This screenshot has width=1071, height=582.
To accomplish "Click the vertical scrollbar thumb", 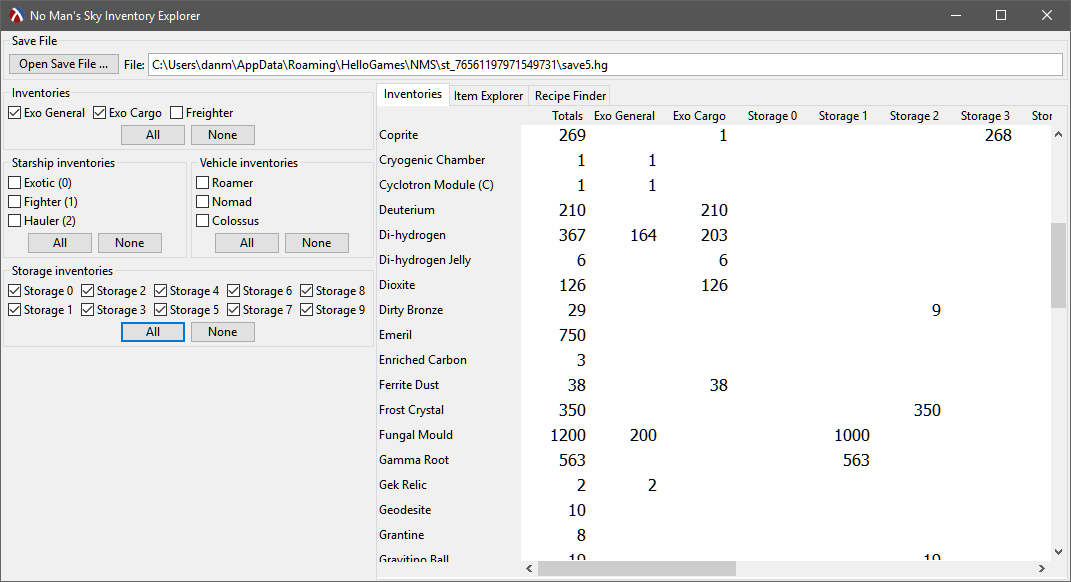I will click(x=1058, y=265).
